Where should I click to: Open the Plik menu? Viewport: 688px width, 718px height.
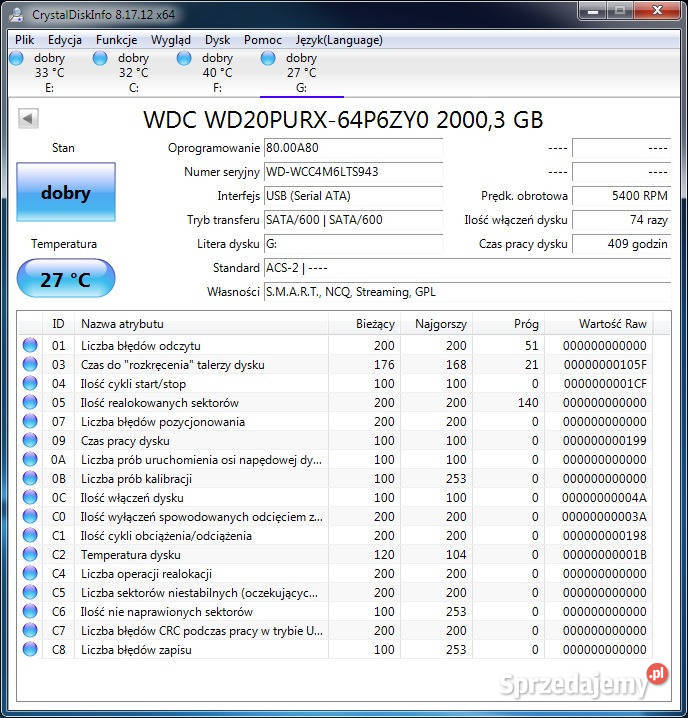coord(24,40)
